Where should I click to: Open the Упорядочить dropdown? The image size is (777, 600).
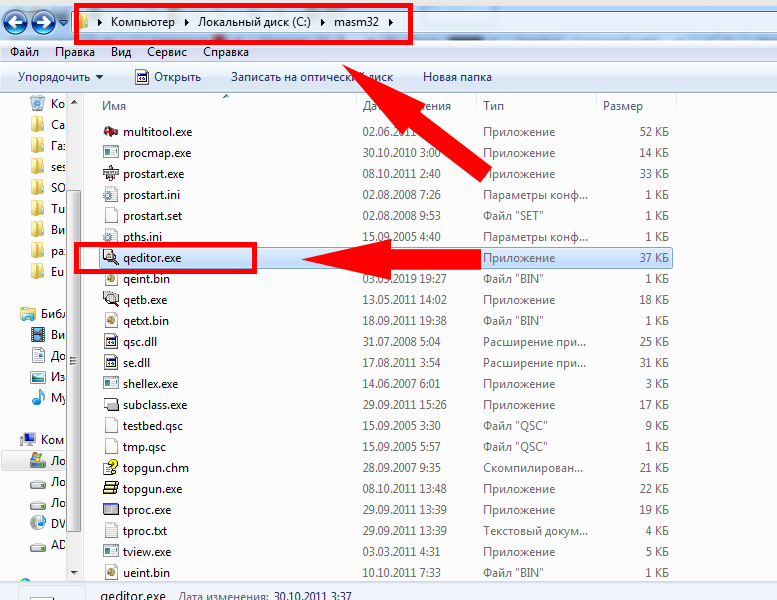[60, 77]
